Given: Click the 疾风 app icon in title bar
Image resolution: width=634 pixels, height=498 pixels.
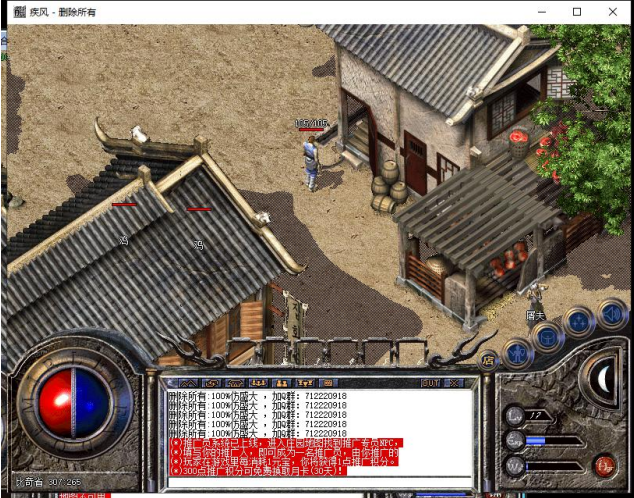Looking at the screenshot, I should (19, 12).
